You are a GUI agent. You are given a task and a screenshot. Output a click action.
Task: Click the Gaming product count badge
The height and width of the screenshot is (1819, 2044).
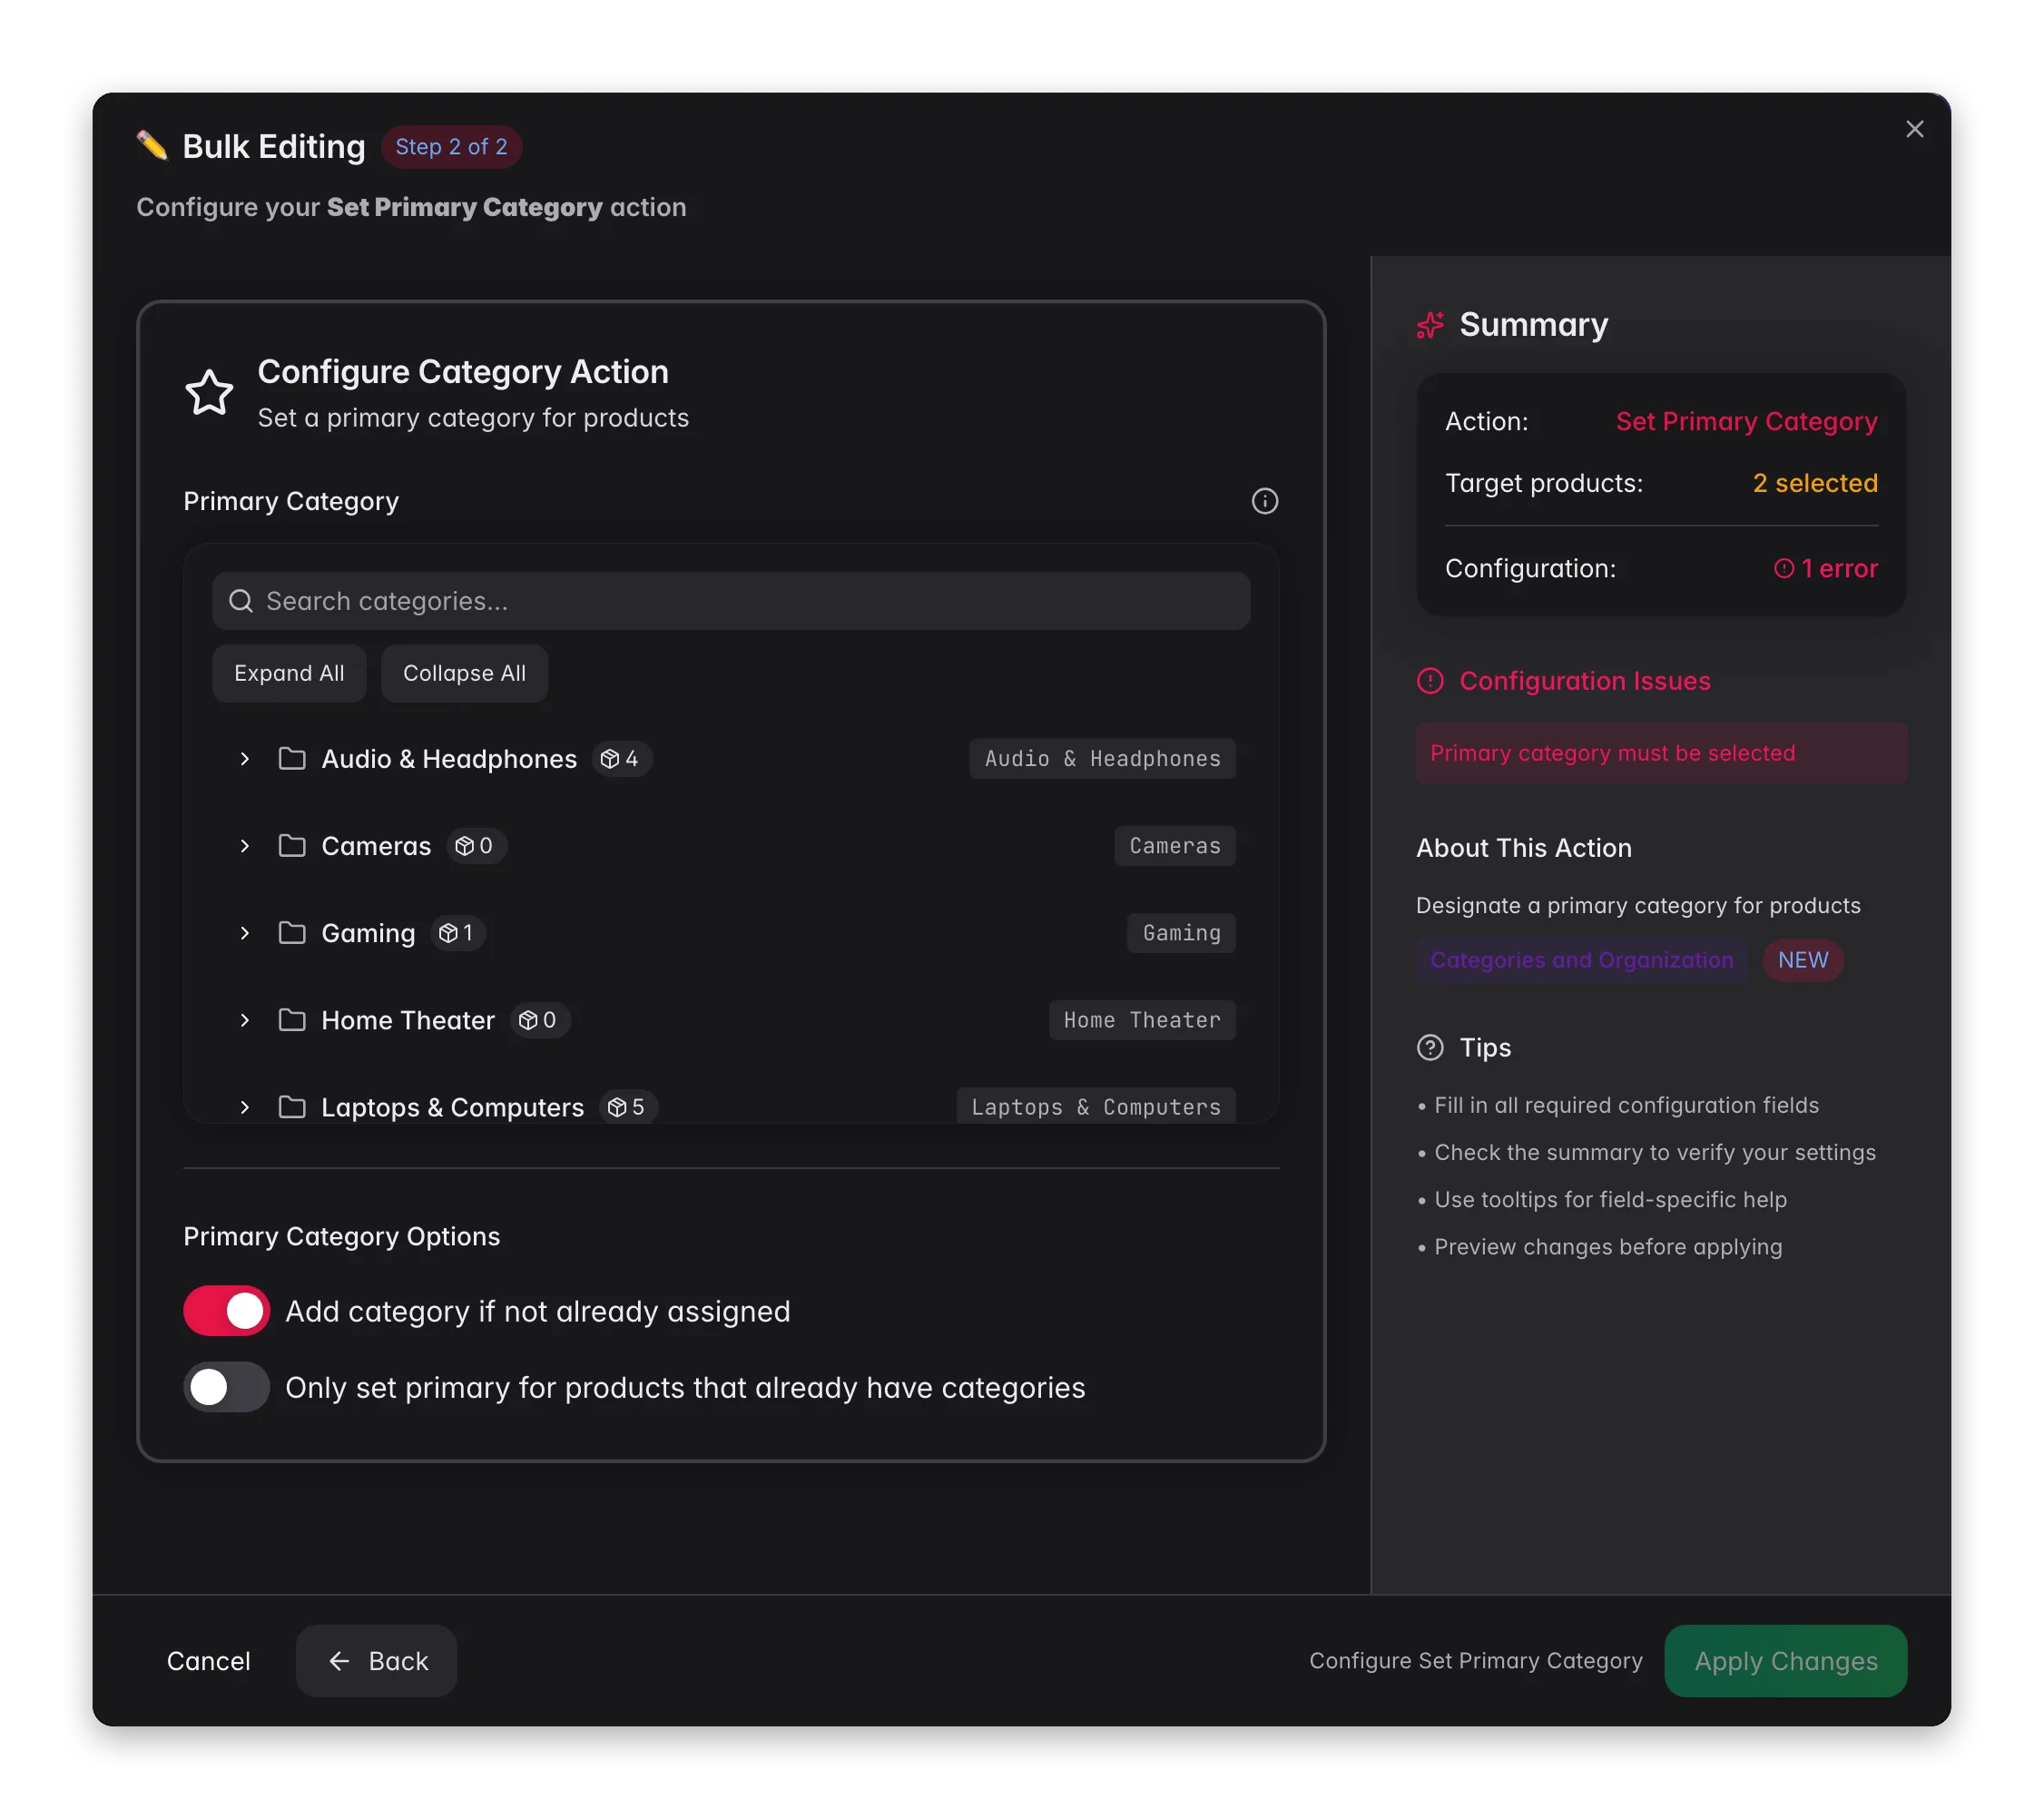458,933
